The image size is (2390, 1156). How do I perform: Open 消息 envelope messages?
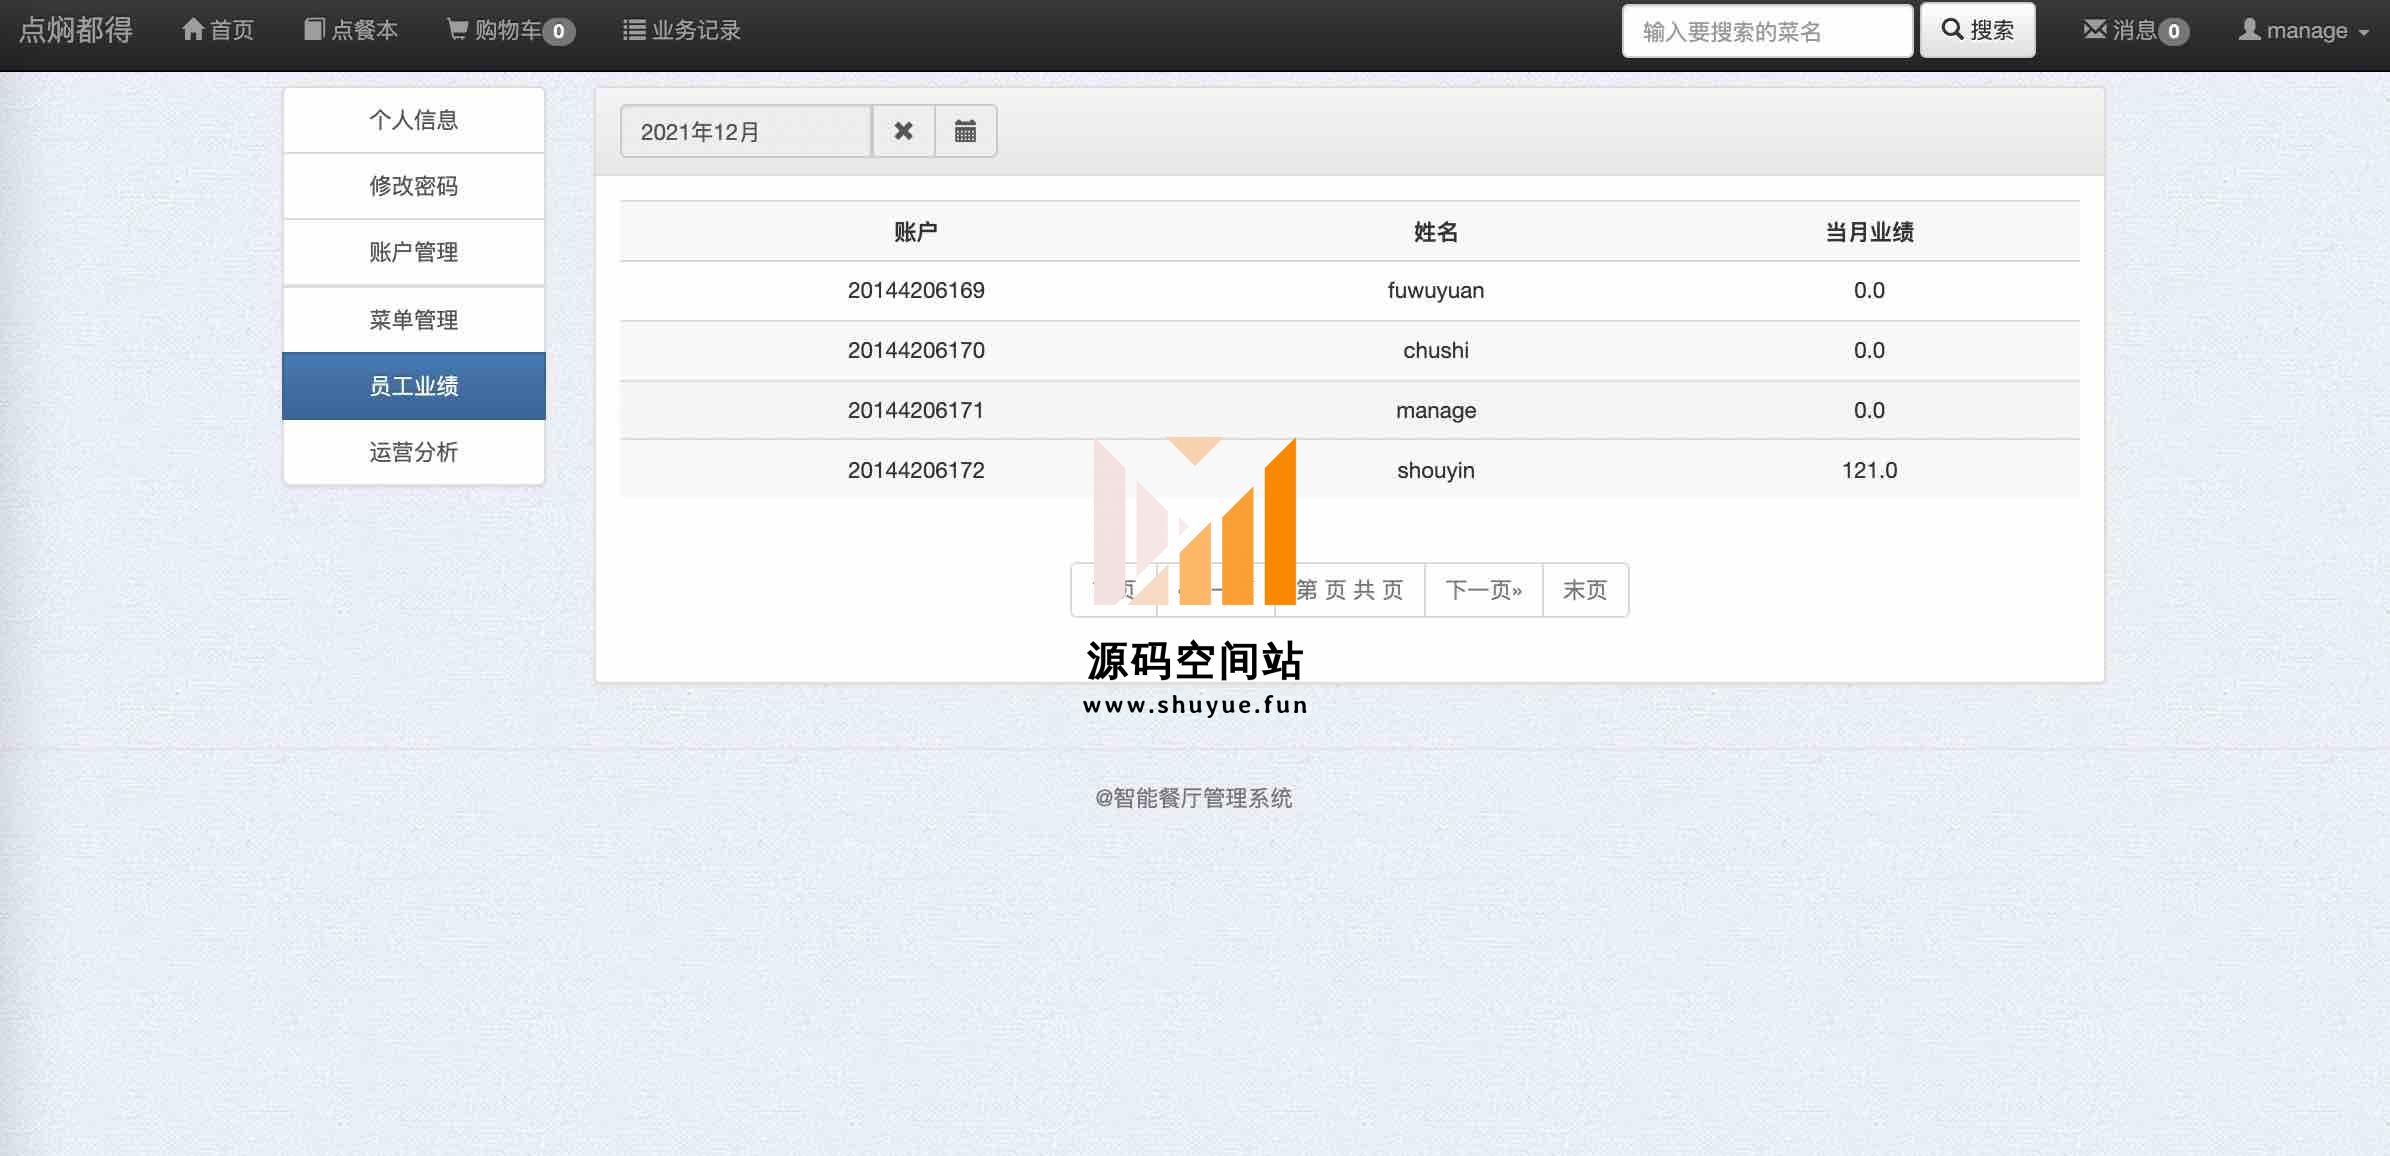point(2135,30)
